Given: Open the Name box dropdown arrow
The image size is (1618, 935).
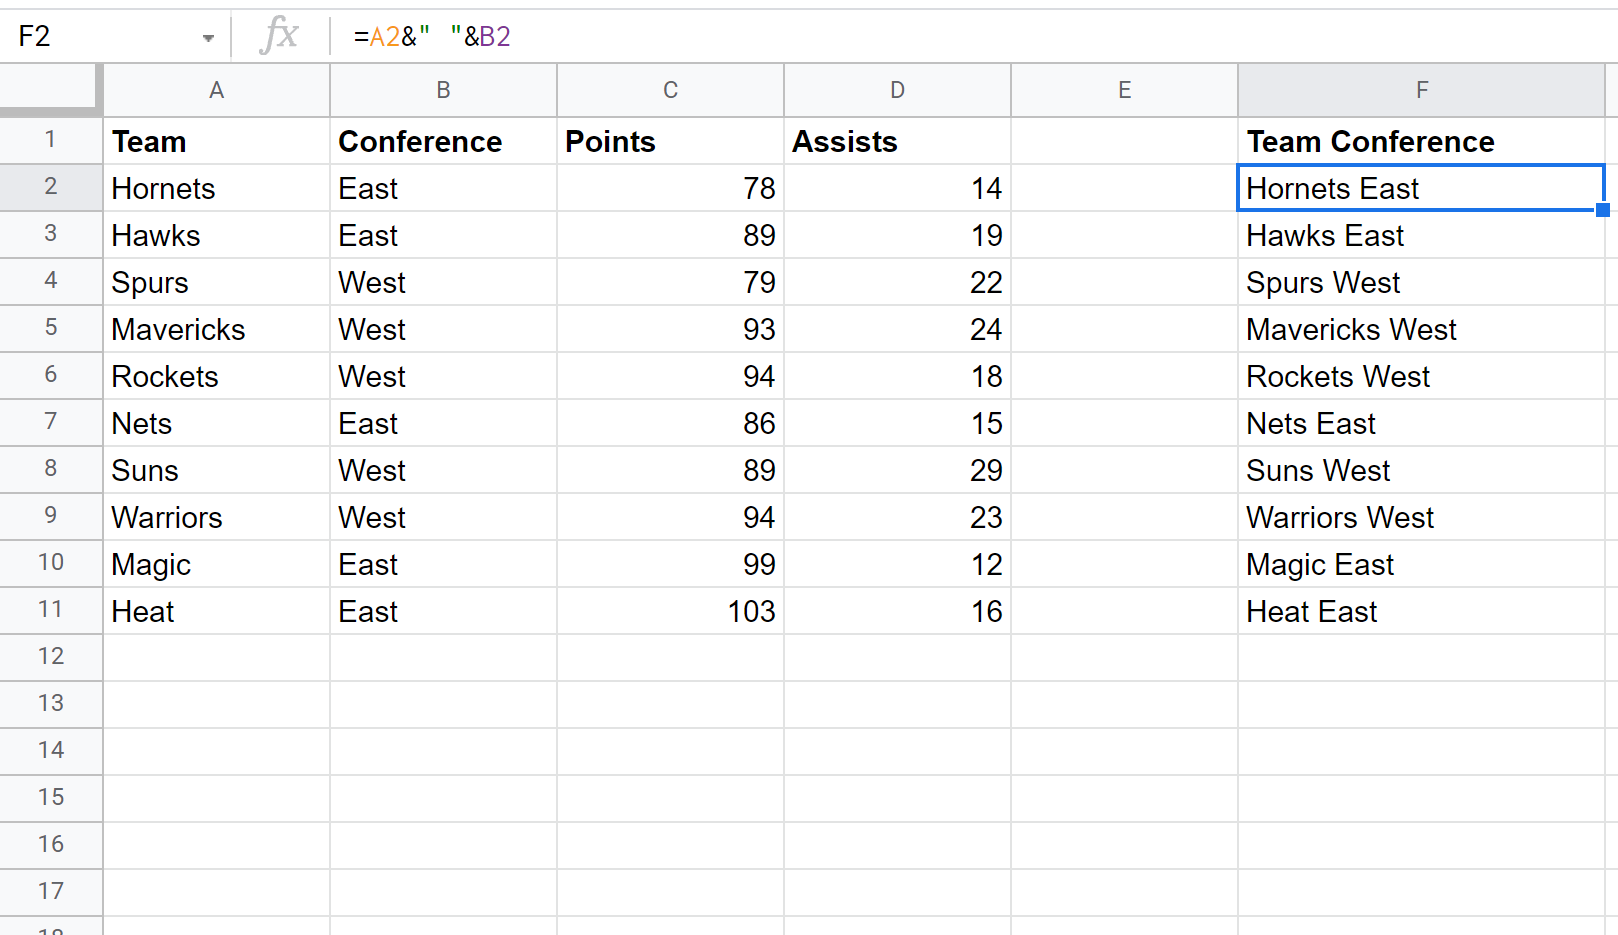Looking at the screenshot, I should 208,38.
